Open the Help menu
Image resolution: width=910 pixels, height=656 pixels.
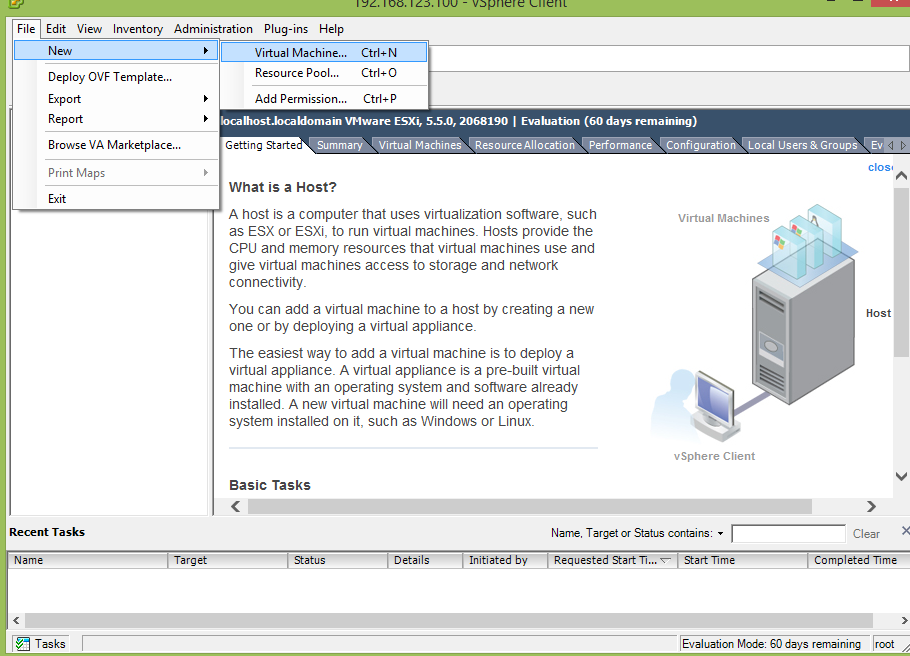(331, 29)
